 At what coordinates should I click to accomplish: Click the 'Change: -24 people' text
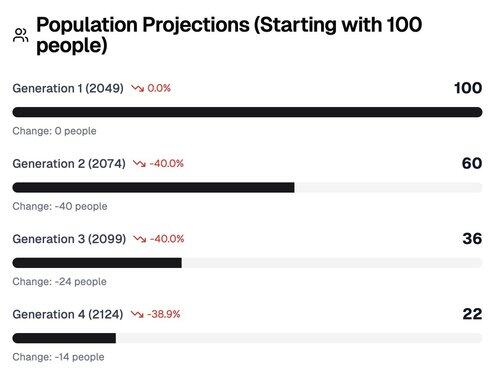[x=59, y=282]
